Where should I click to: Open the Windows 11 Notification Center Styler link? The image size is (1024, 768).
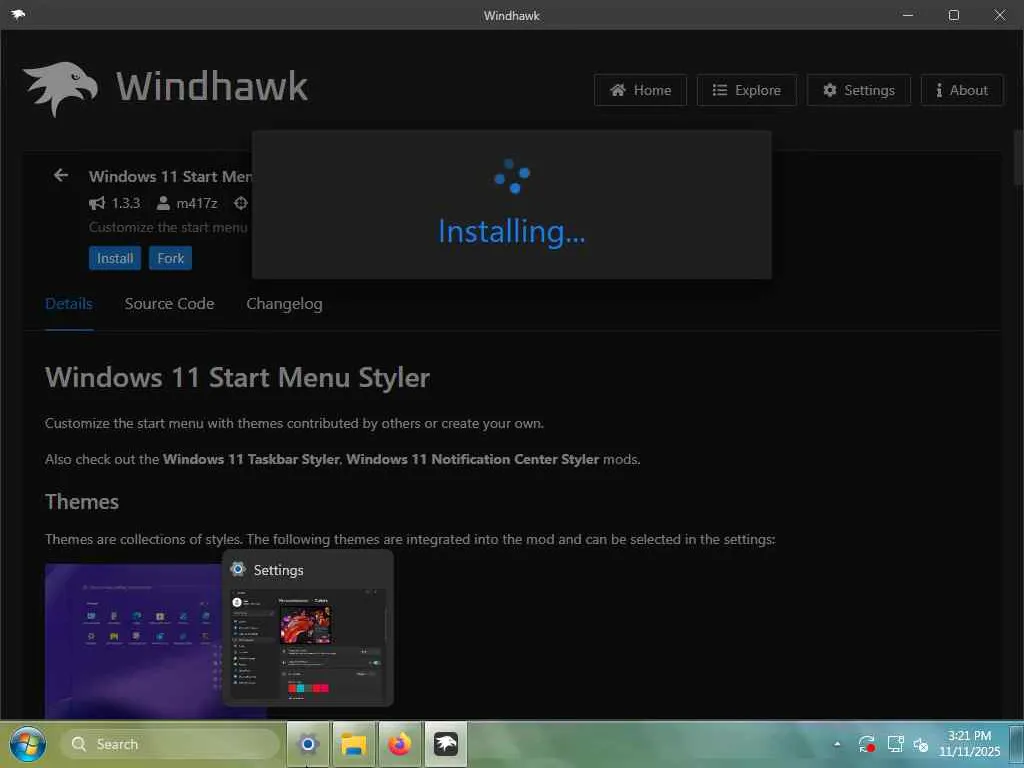click(x=472, y=459)
